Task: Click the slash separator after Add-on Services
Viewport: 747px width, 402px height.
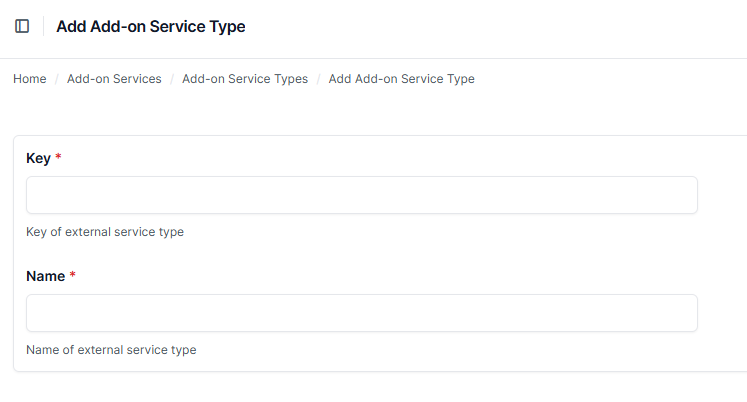Action: pos(172,79)
